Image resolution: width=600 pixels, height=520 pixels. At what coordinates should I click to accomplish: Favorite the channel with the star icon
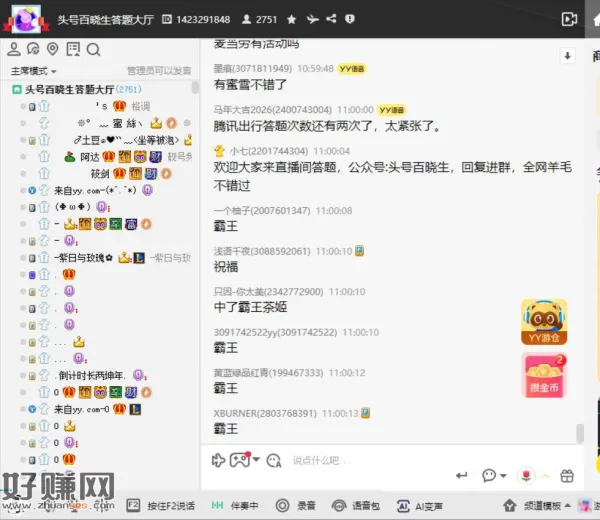pyautogui.click(x=292, y=19)
